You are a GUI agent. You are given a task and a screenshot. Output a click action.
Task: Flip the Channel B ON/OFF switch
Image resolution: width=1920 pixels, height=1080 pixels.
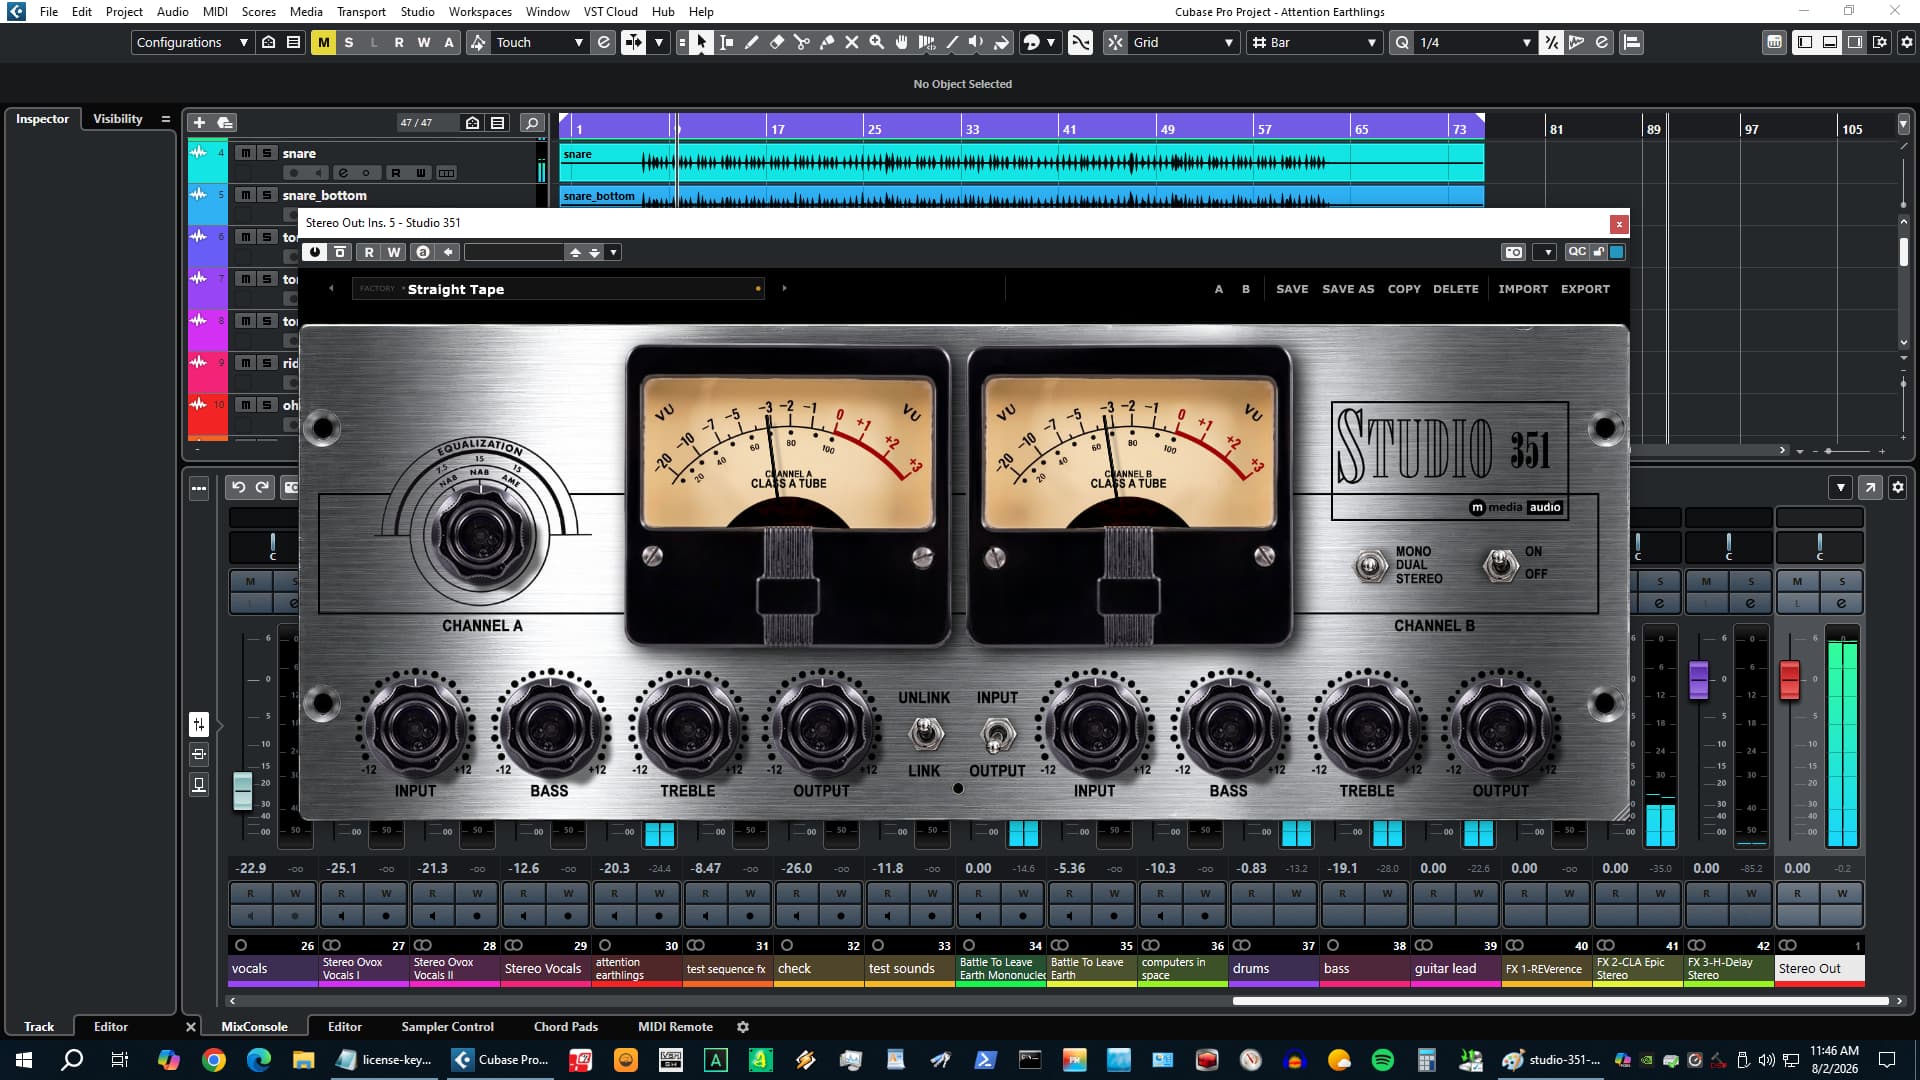(1499, 564)
